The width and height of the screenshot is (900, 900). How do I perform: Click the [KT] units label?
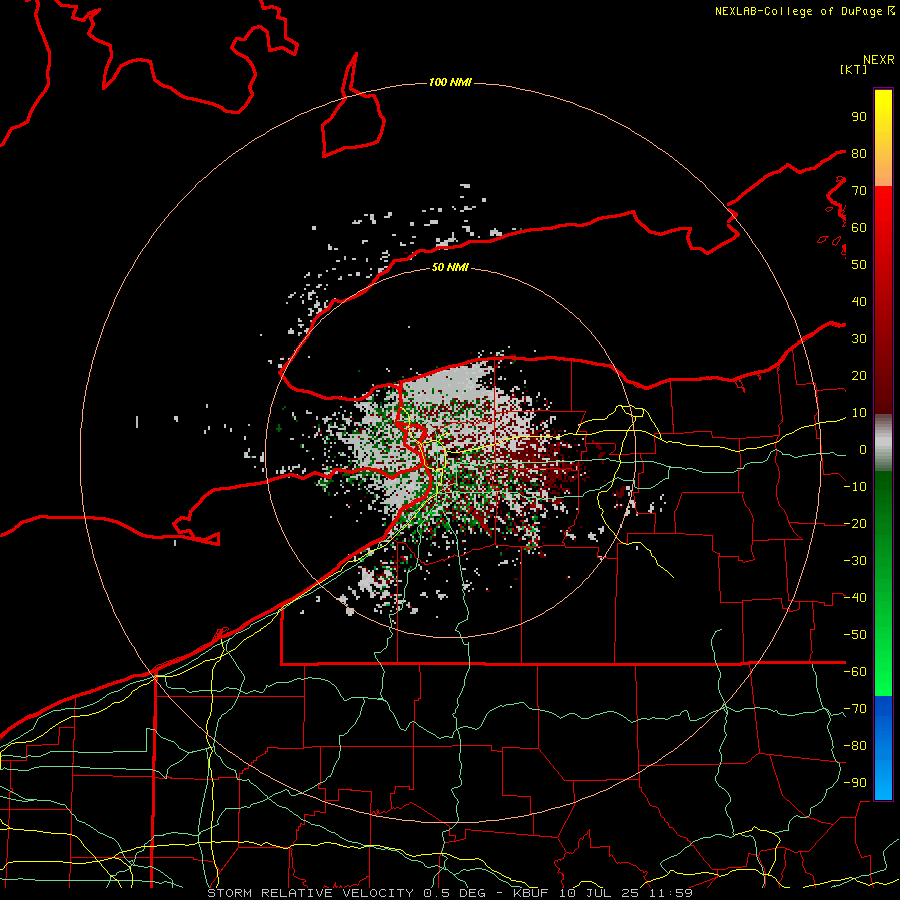tap(853, 69)
